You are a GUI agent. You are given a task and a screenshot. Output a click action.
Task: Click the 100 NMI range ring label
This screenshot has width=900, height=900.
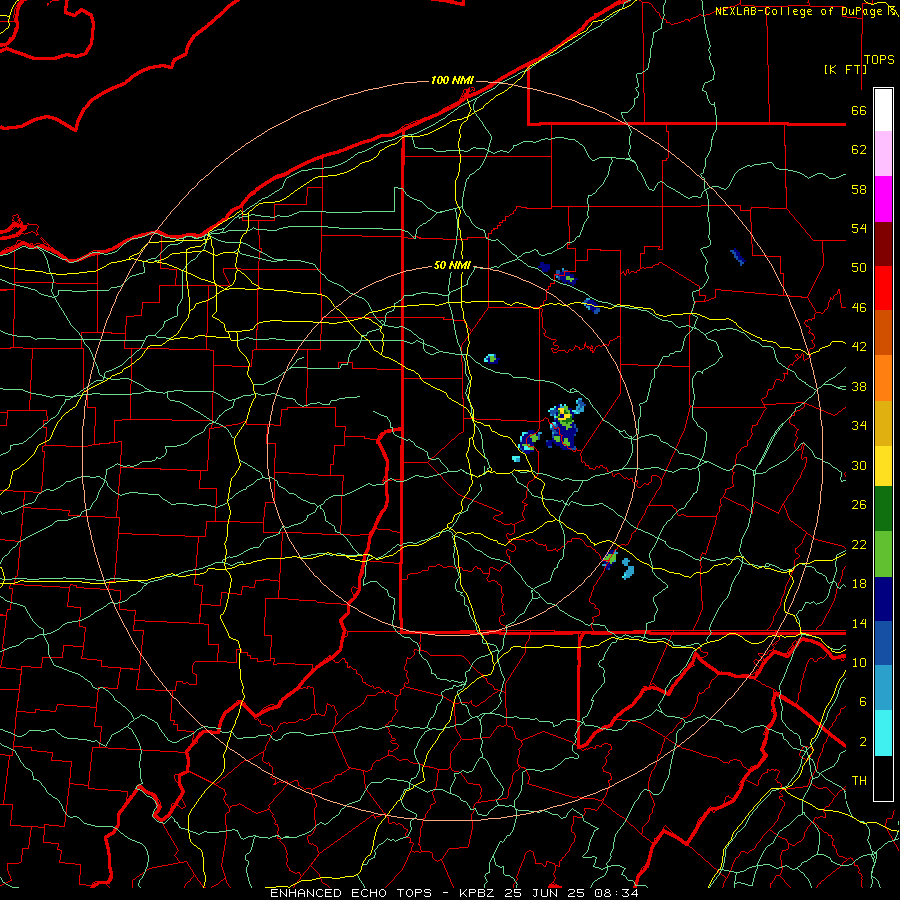pos(452,80)
